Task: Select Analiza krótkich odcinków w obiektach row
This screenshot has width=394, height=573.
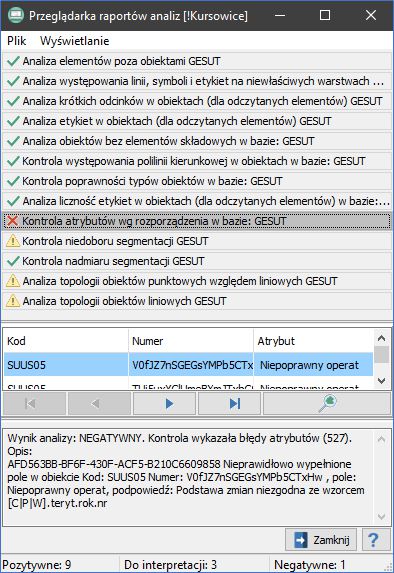Action: point(197,101)
